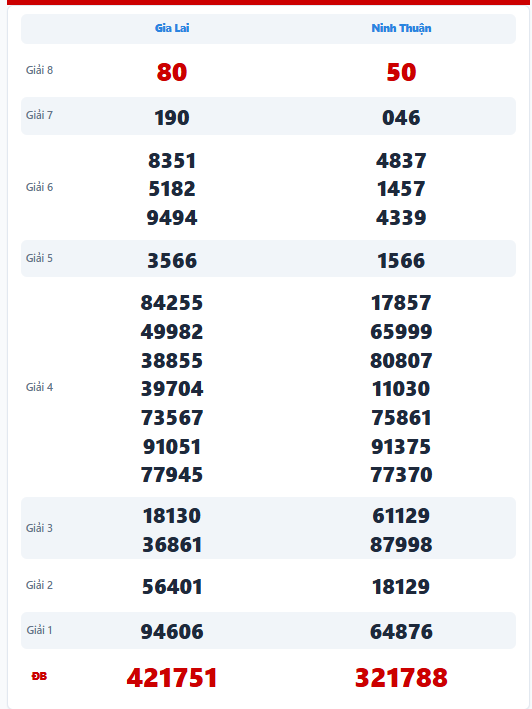Viewport: 532px width, 709px height.
Task: Click Ninh Thuận Giải 3 number 61129
Action: click(x=401, y=515)
